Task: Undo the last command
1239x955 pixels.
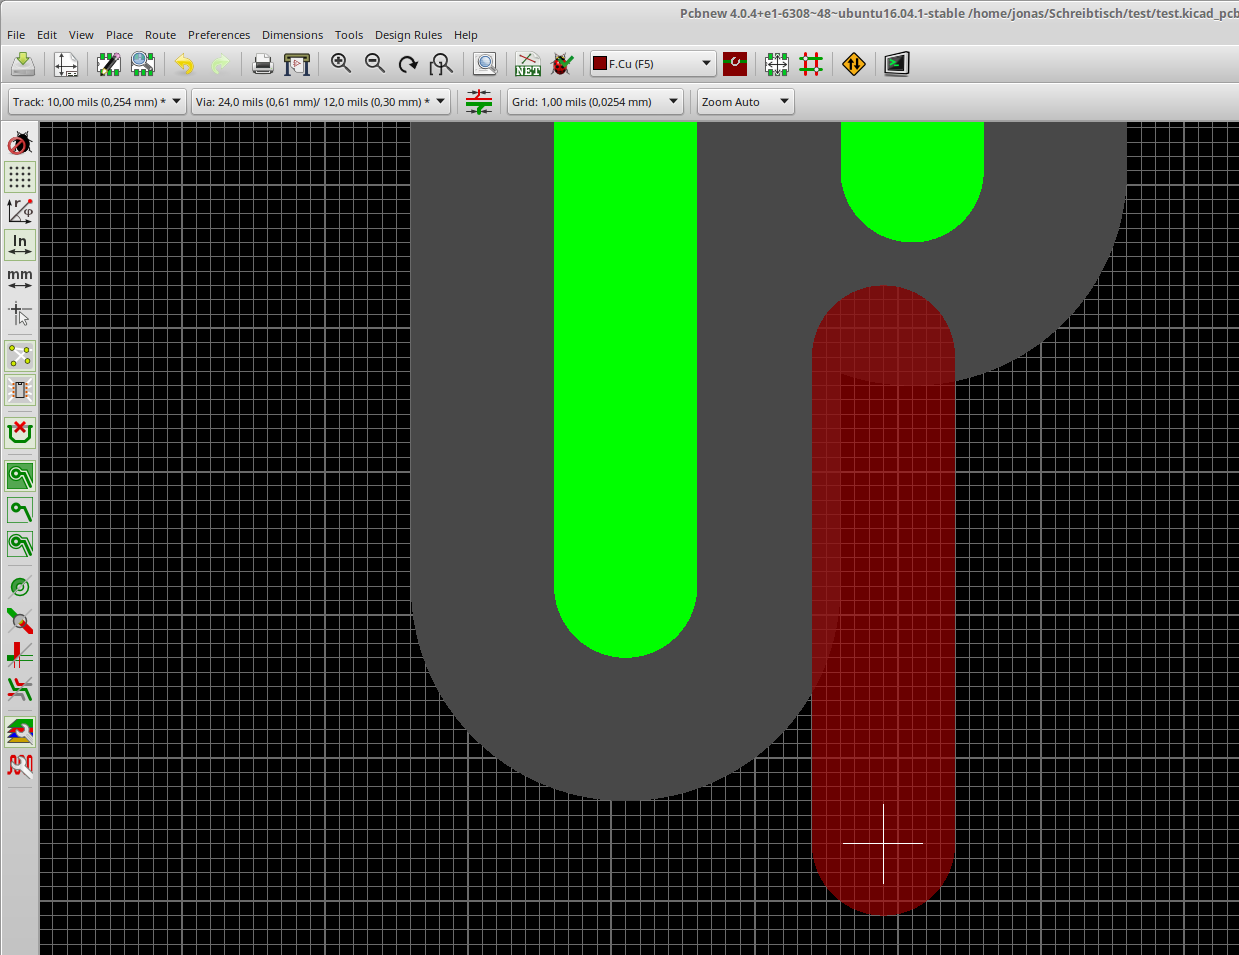Action: coord(184,64)
